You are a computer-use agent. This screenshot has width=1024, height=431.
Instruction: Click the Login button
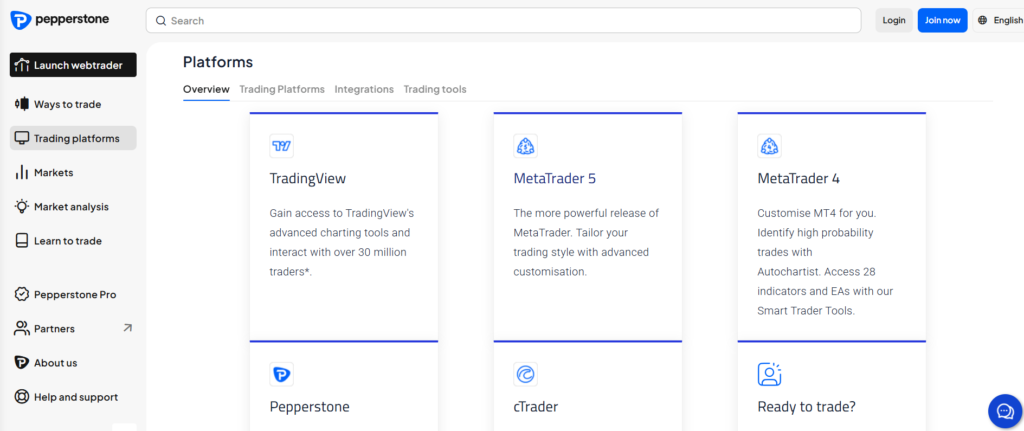[x=894, y=20]
